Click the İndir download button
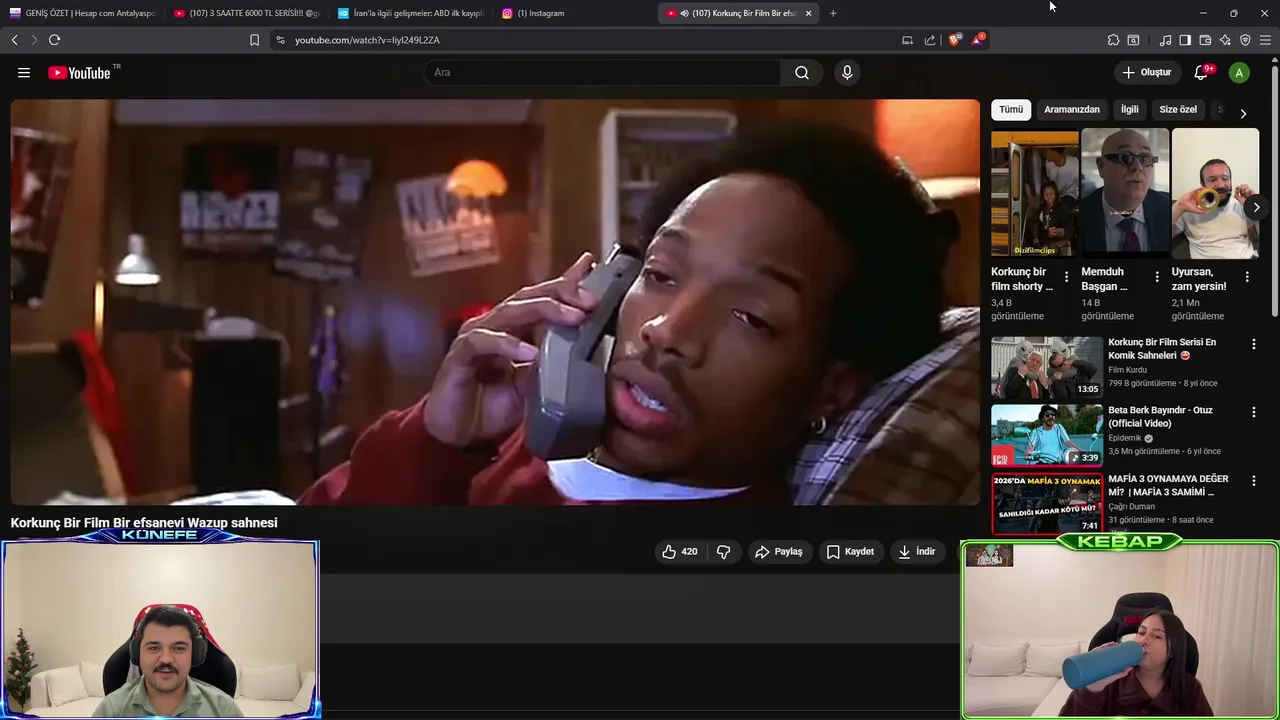The width and height of the screenshot is (1280, 720). pyautogui.click(x=917, y=551)
